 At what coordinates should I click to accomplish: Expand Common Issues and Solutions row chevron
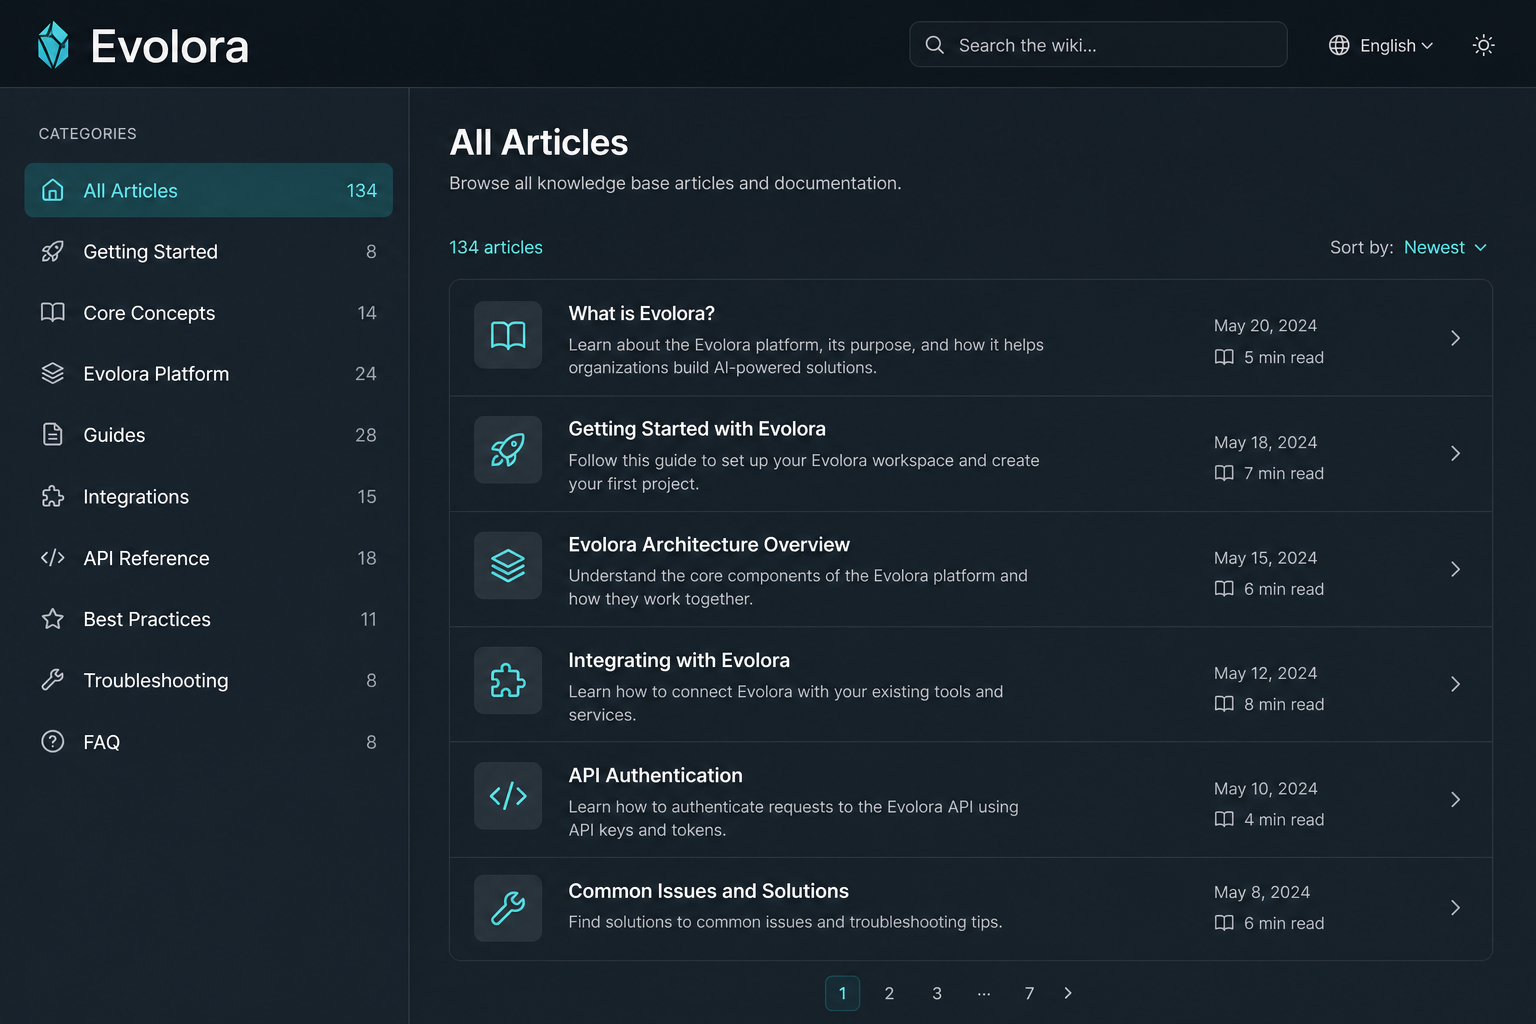[1455, 907]
